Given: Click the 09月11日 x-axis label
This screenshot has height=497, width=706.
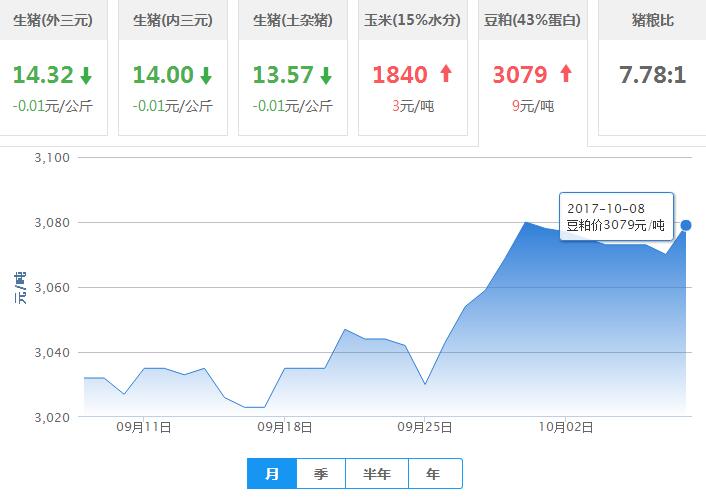Looking at the screenshot, I should tap(144, 427).
